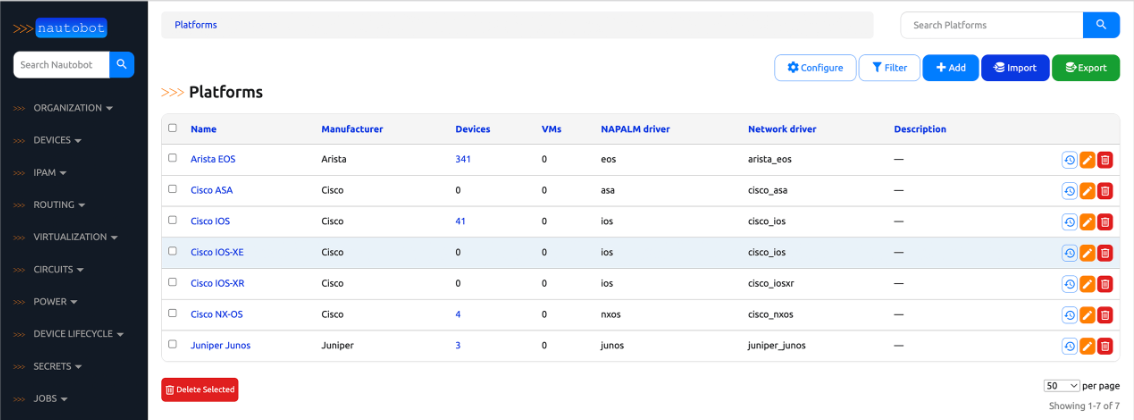Select the Cisco IOS-XE row checkbox
Screen dimensions: 1134x420
tap(172, 251)
